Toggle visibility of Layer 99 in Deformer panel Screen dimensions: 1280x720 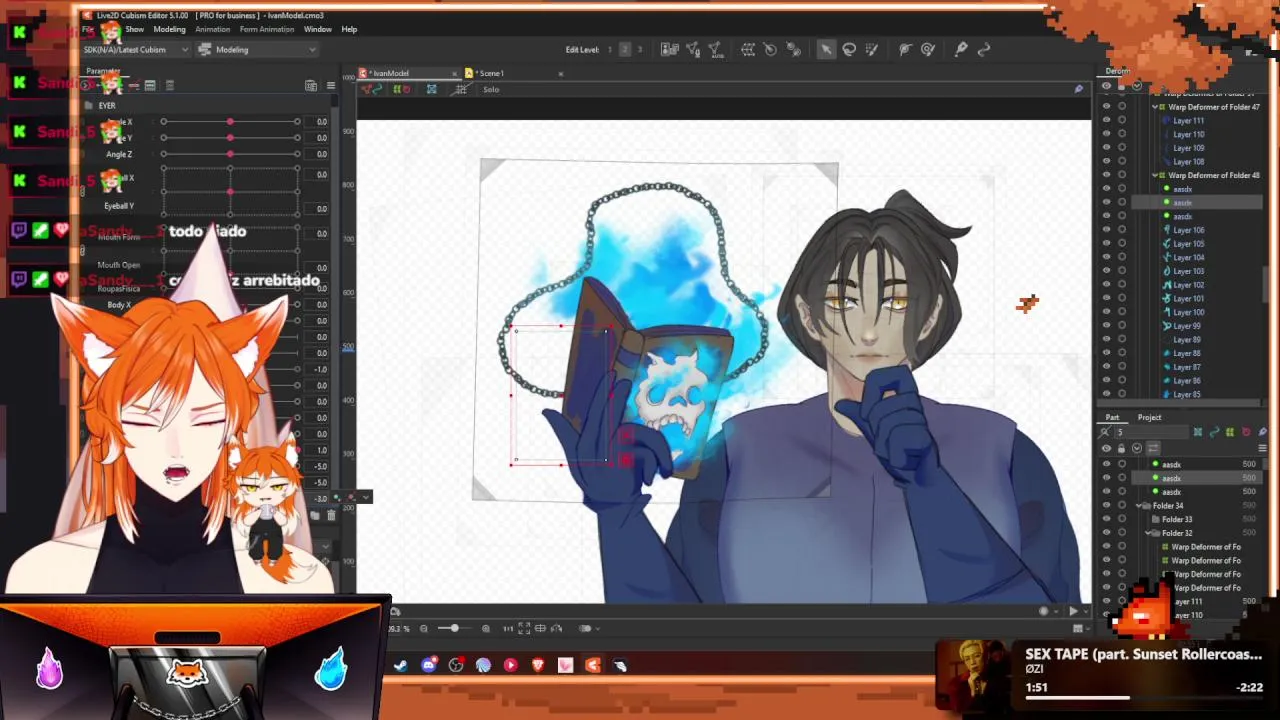[1106, 326]
